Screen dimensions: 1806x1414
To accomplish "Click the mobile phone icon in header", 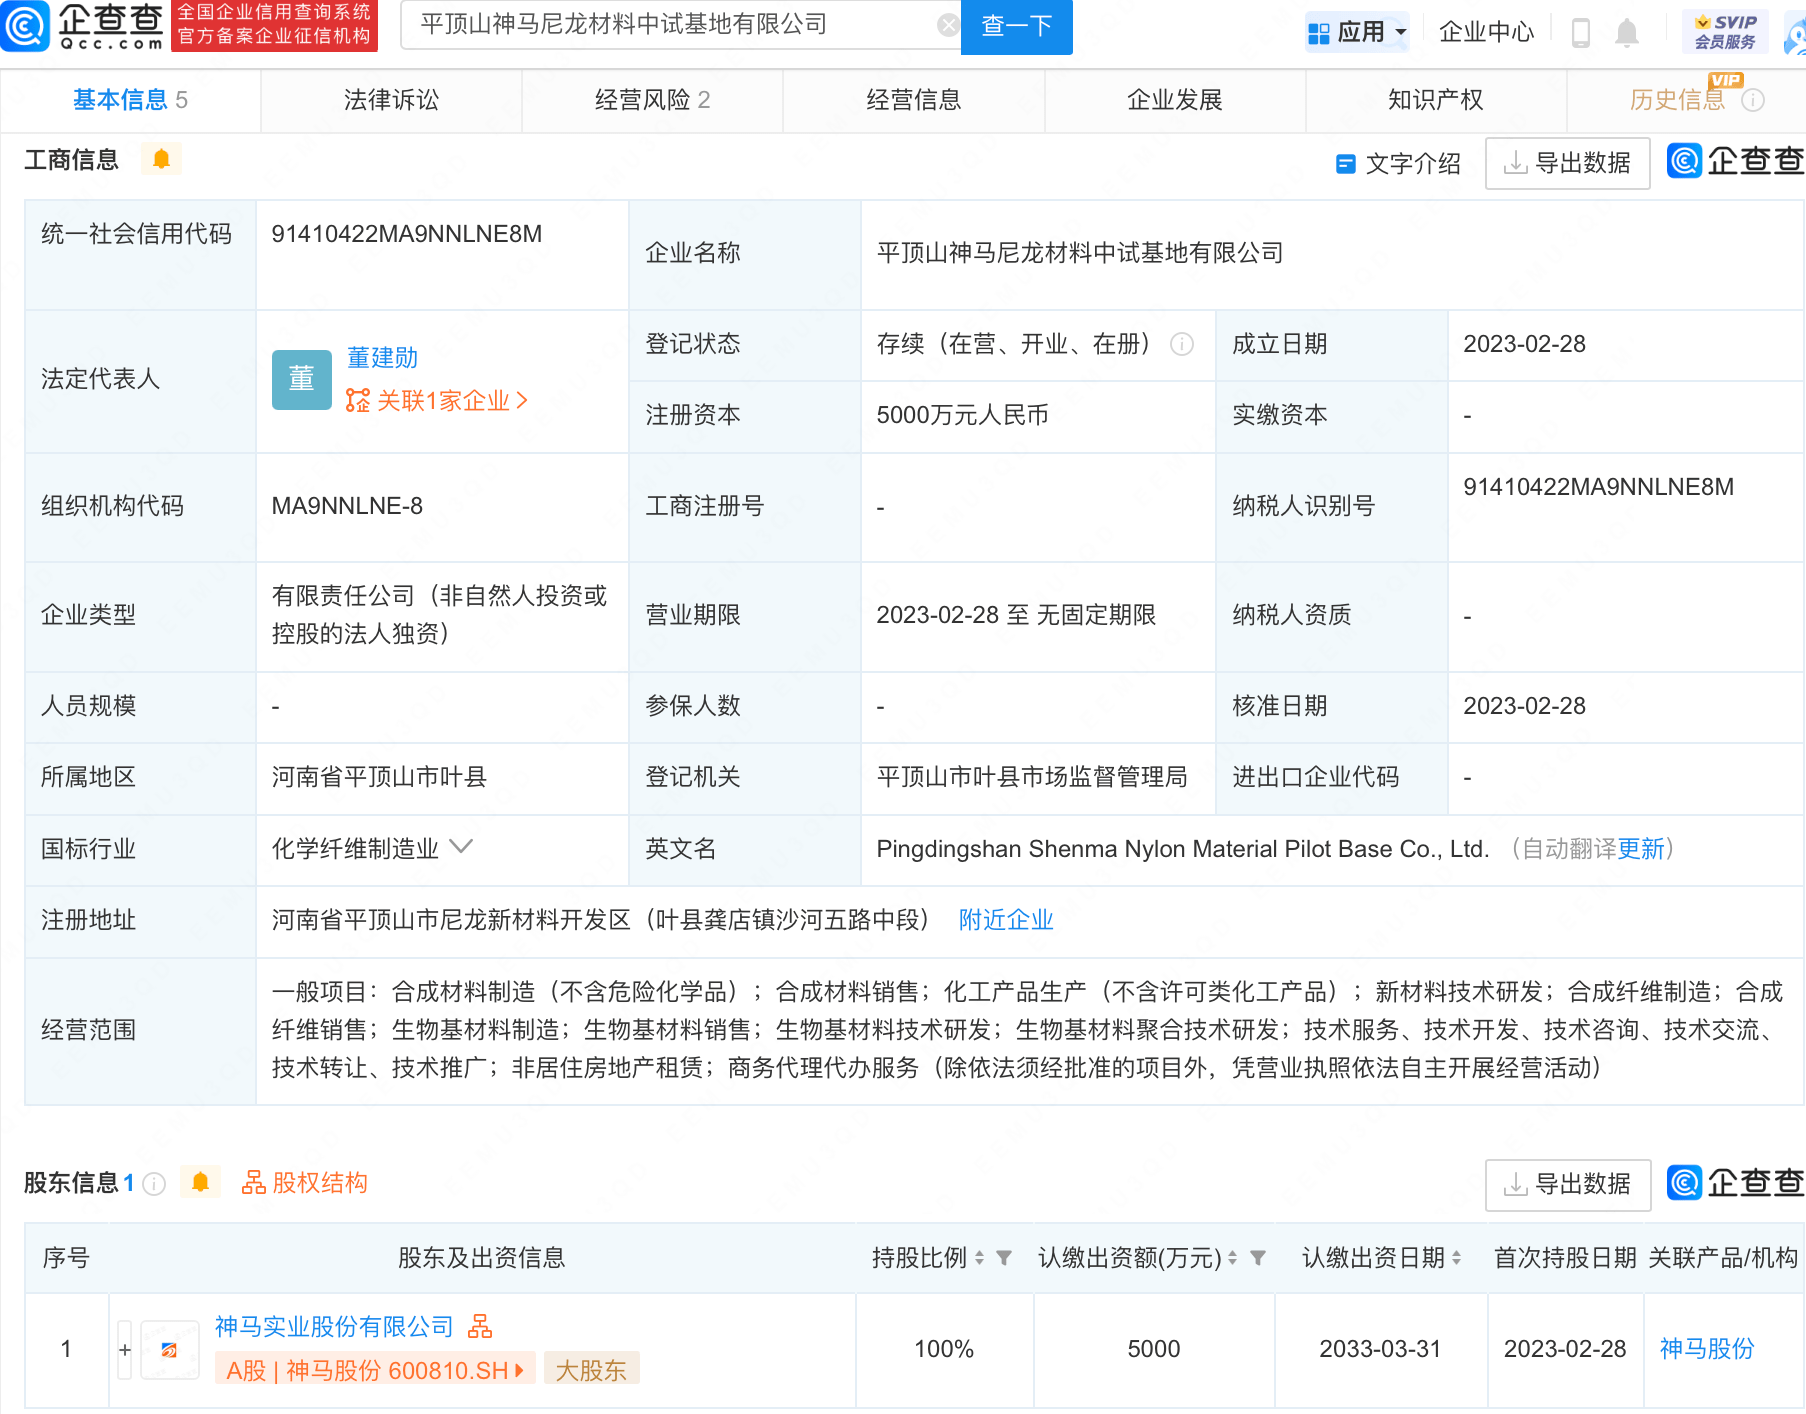I will click(x=1581, y=33).
